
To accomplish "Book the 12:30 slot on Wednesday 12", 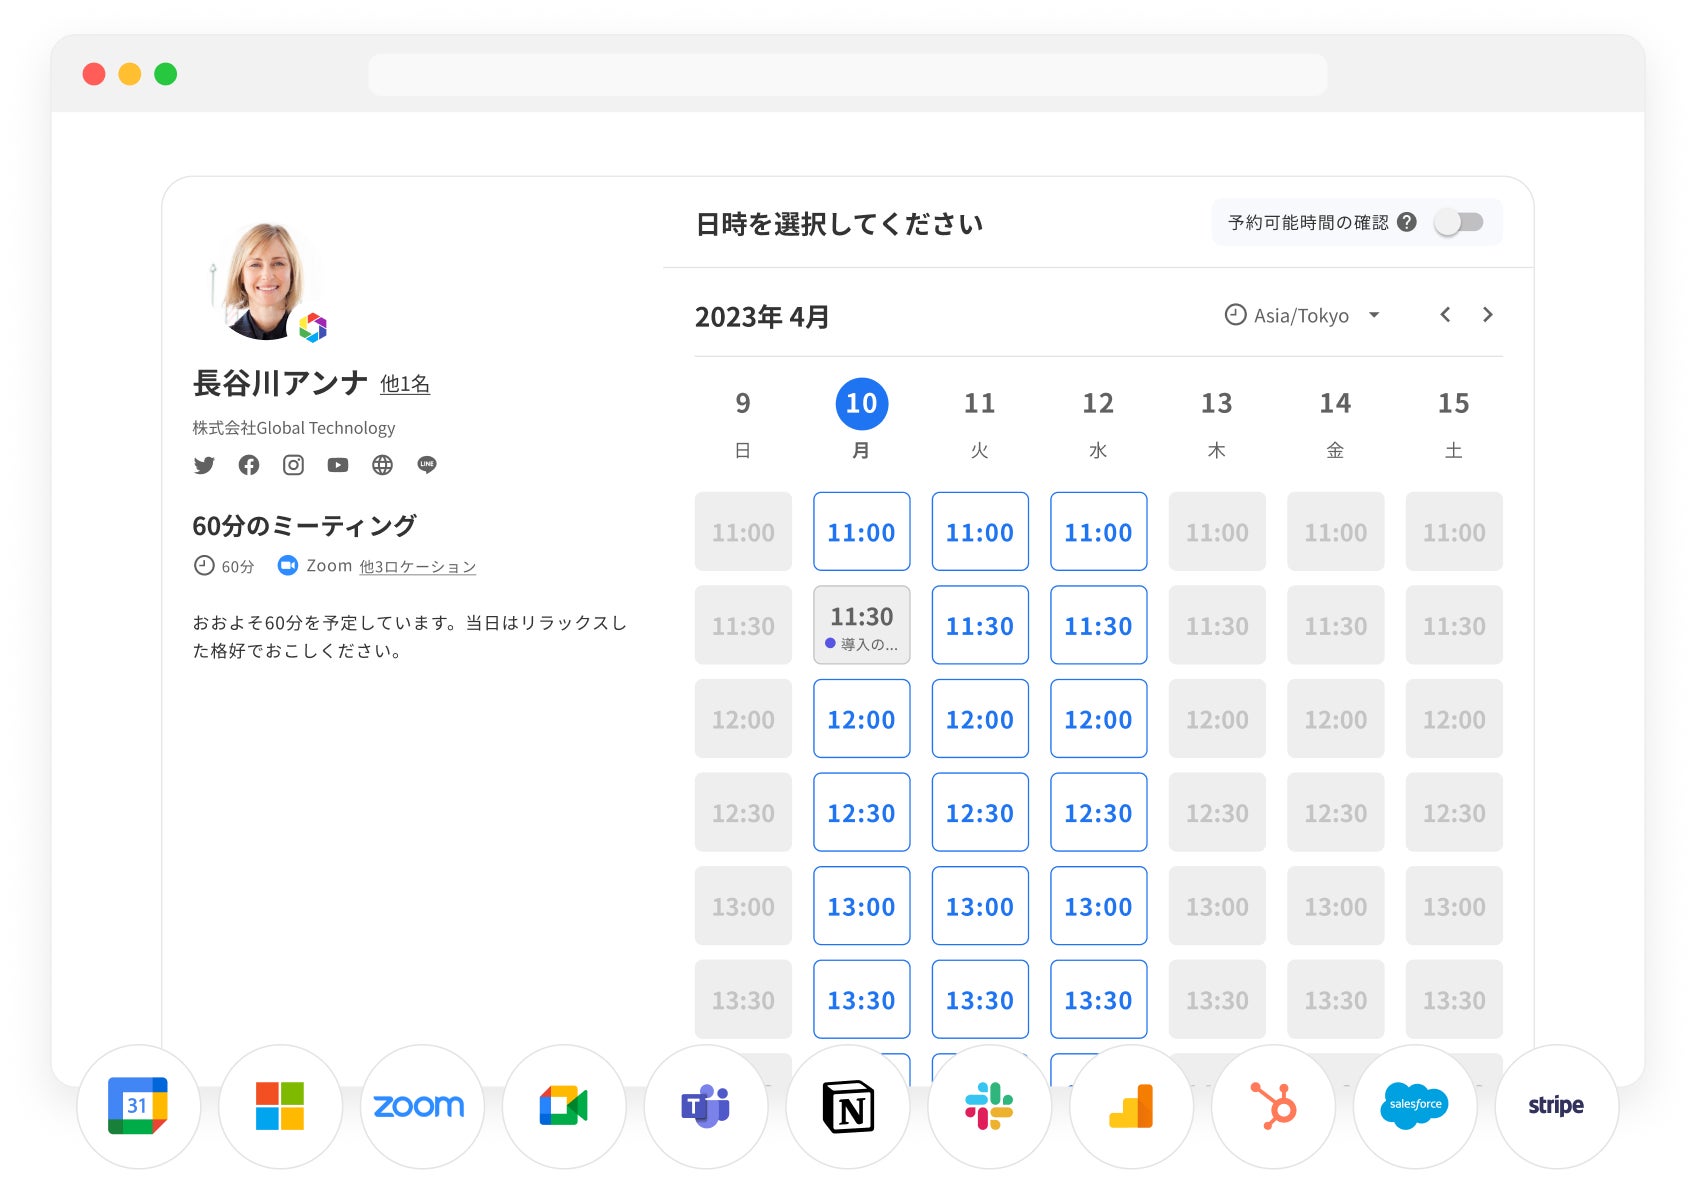I will click(x=1099, y=812).
